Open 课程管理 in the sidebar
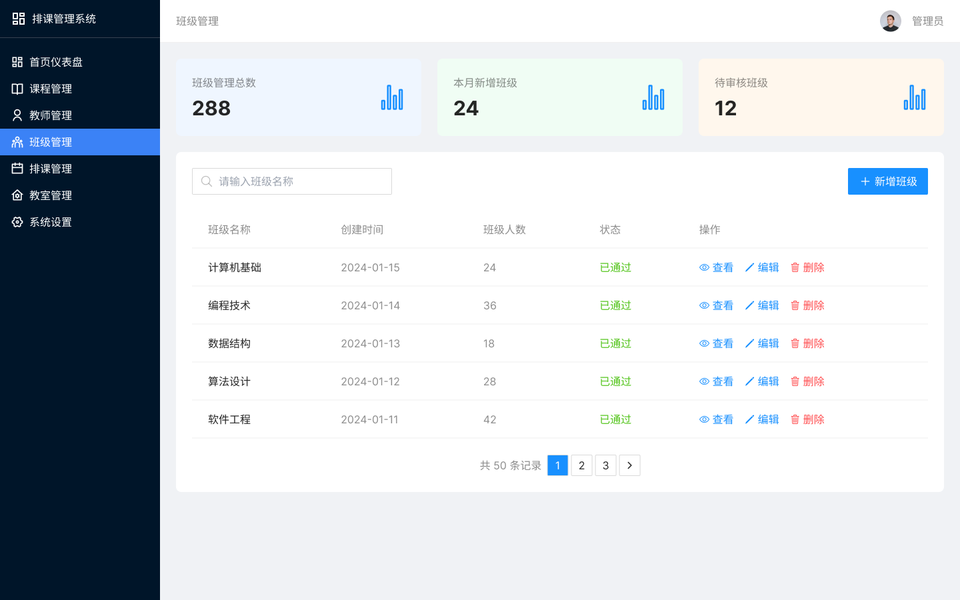The image size is (960, 600). pos(80,89)
